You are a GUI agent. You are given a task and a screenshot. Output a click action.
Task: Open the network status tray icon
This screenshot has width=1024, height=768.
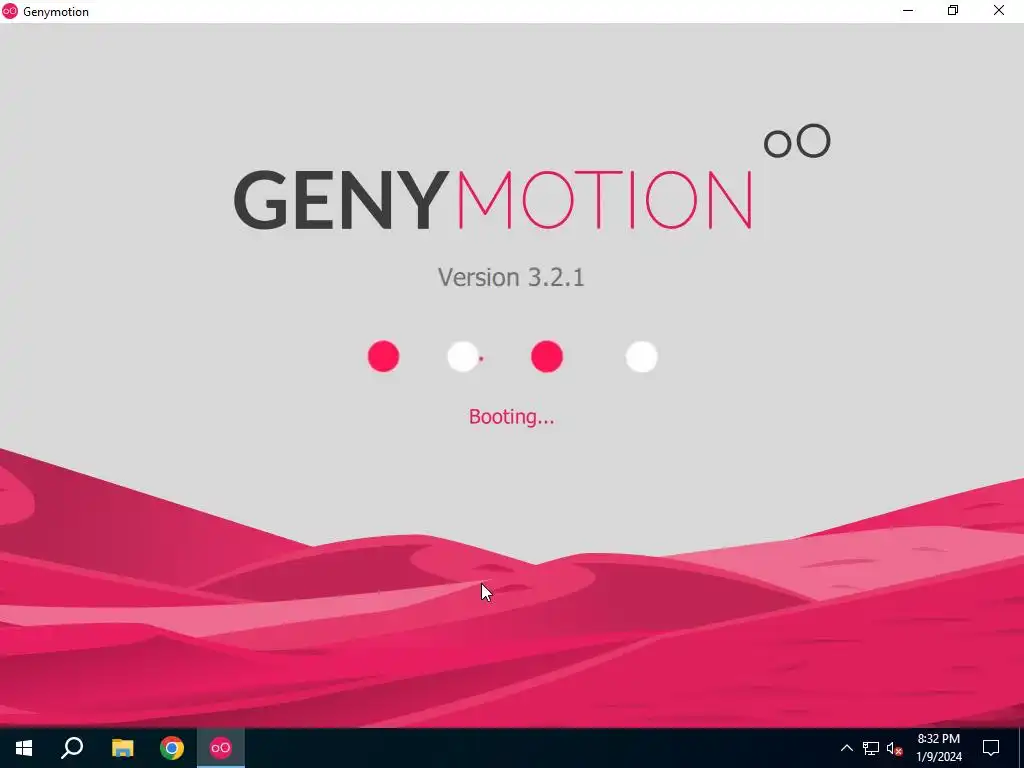tap(871, 748)
